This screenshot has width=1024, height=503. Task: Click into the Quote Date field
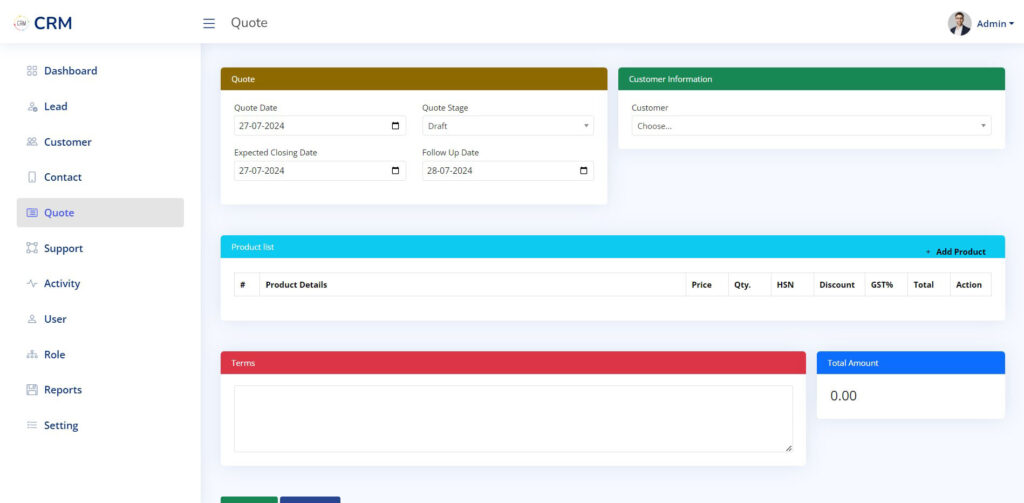(x=320, y=126)
